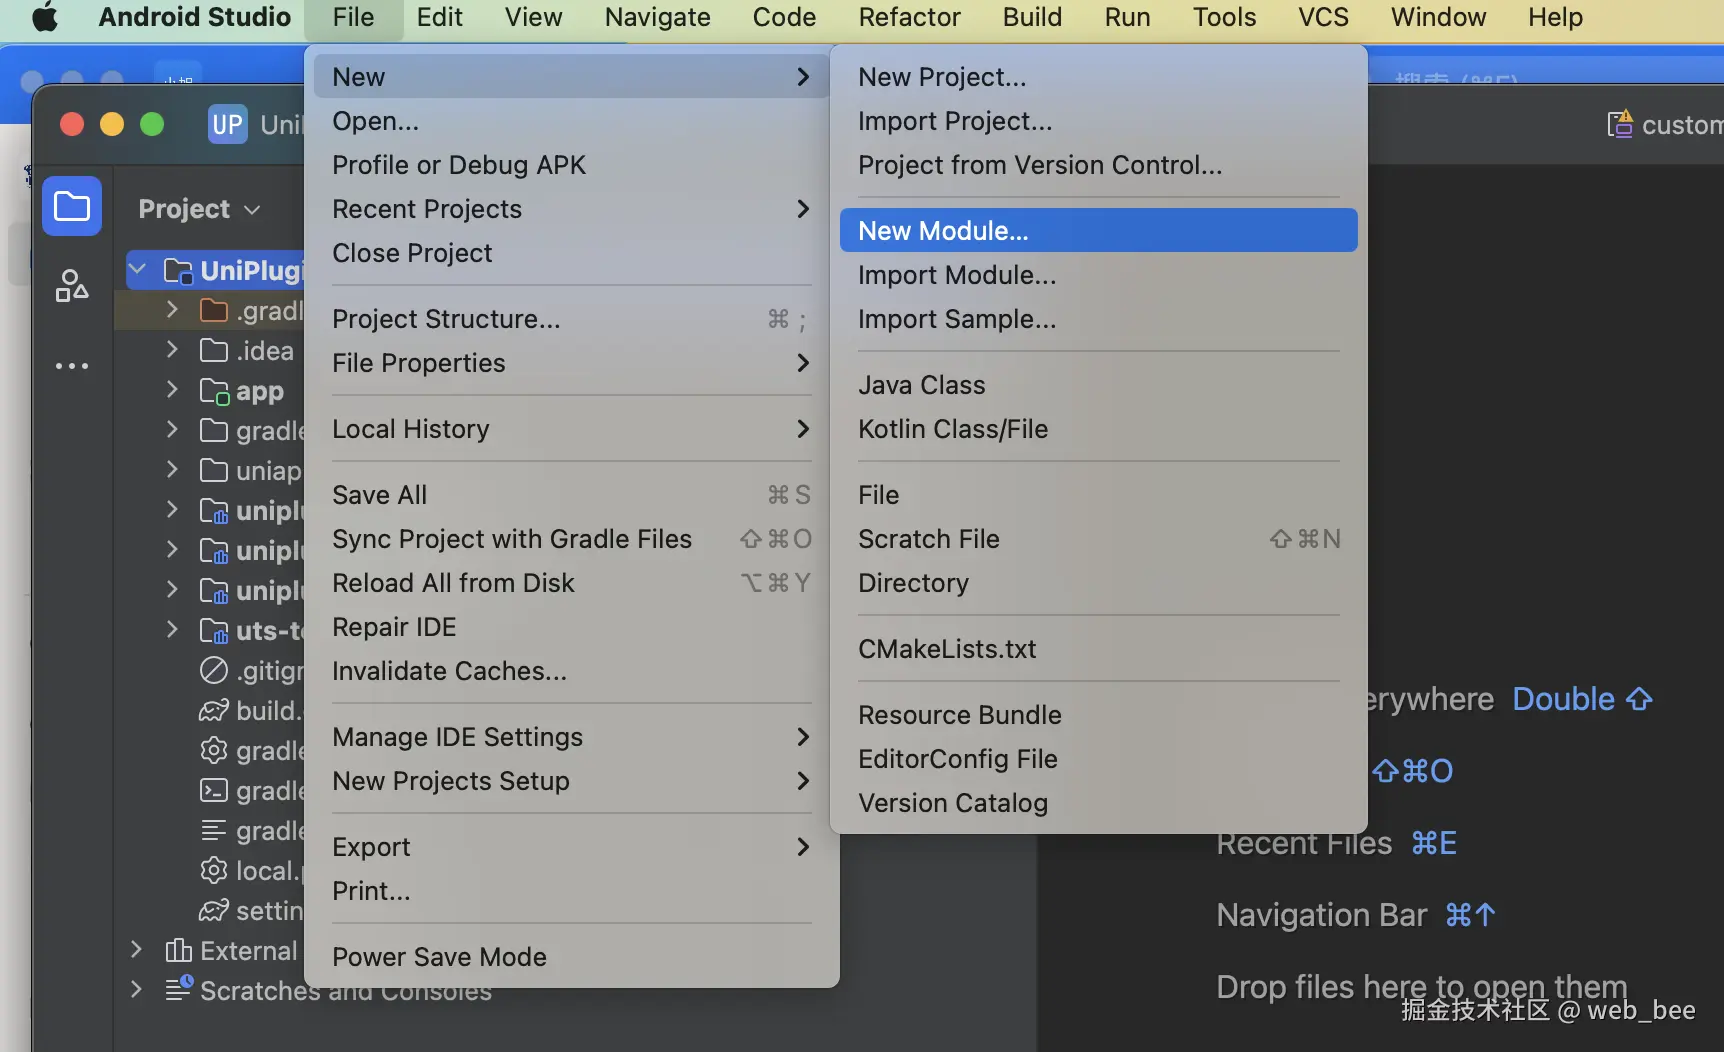This screenshot has width=1724, height=1052.
Task: Collapse the UniPlugin root project node
Action: (x=138, y=270)
